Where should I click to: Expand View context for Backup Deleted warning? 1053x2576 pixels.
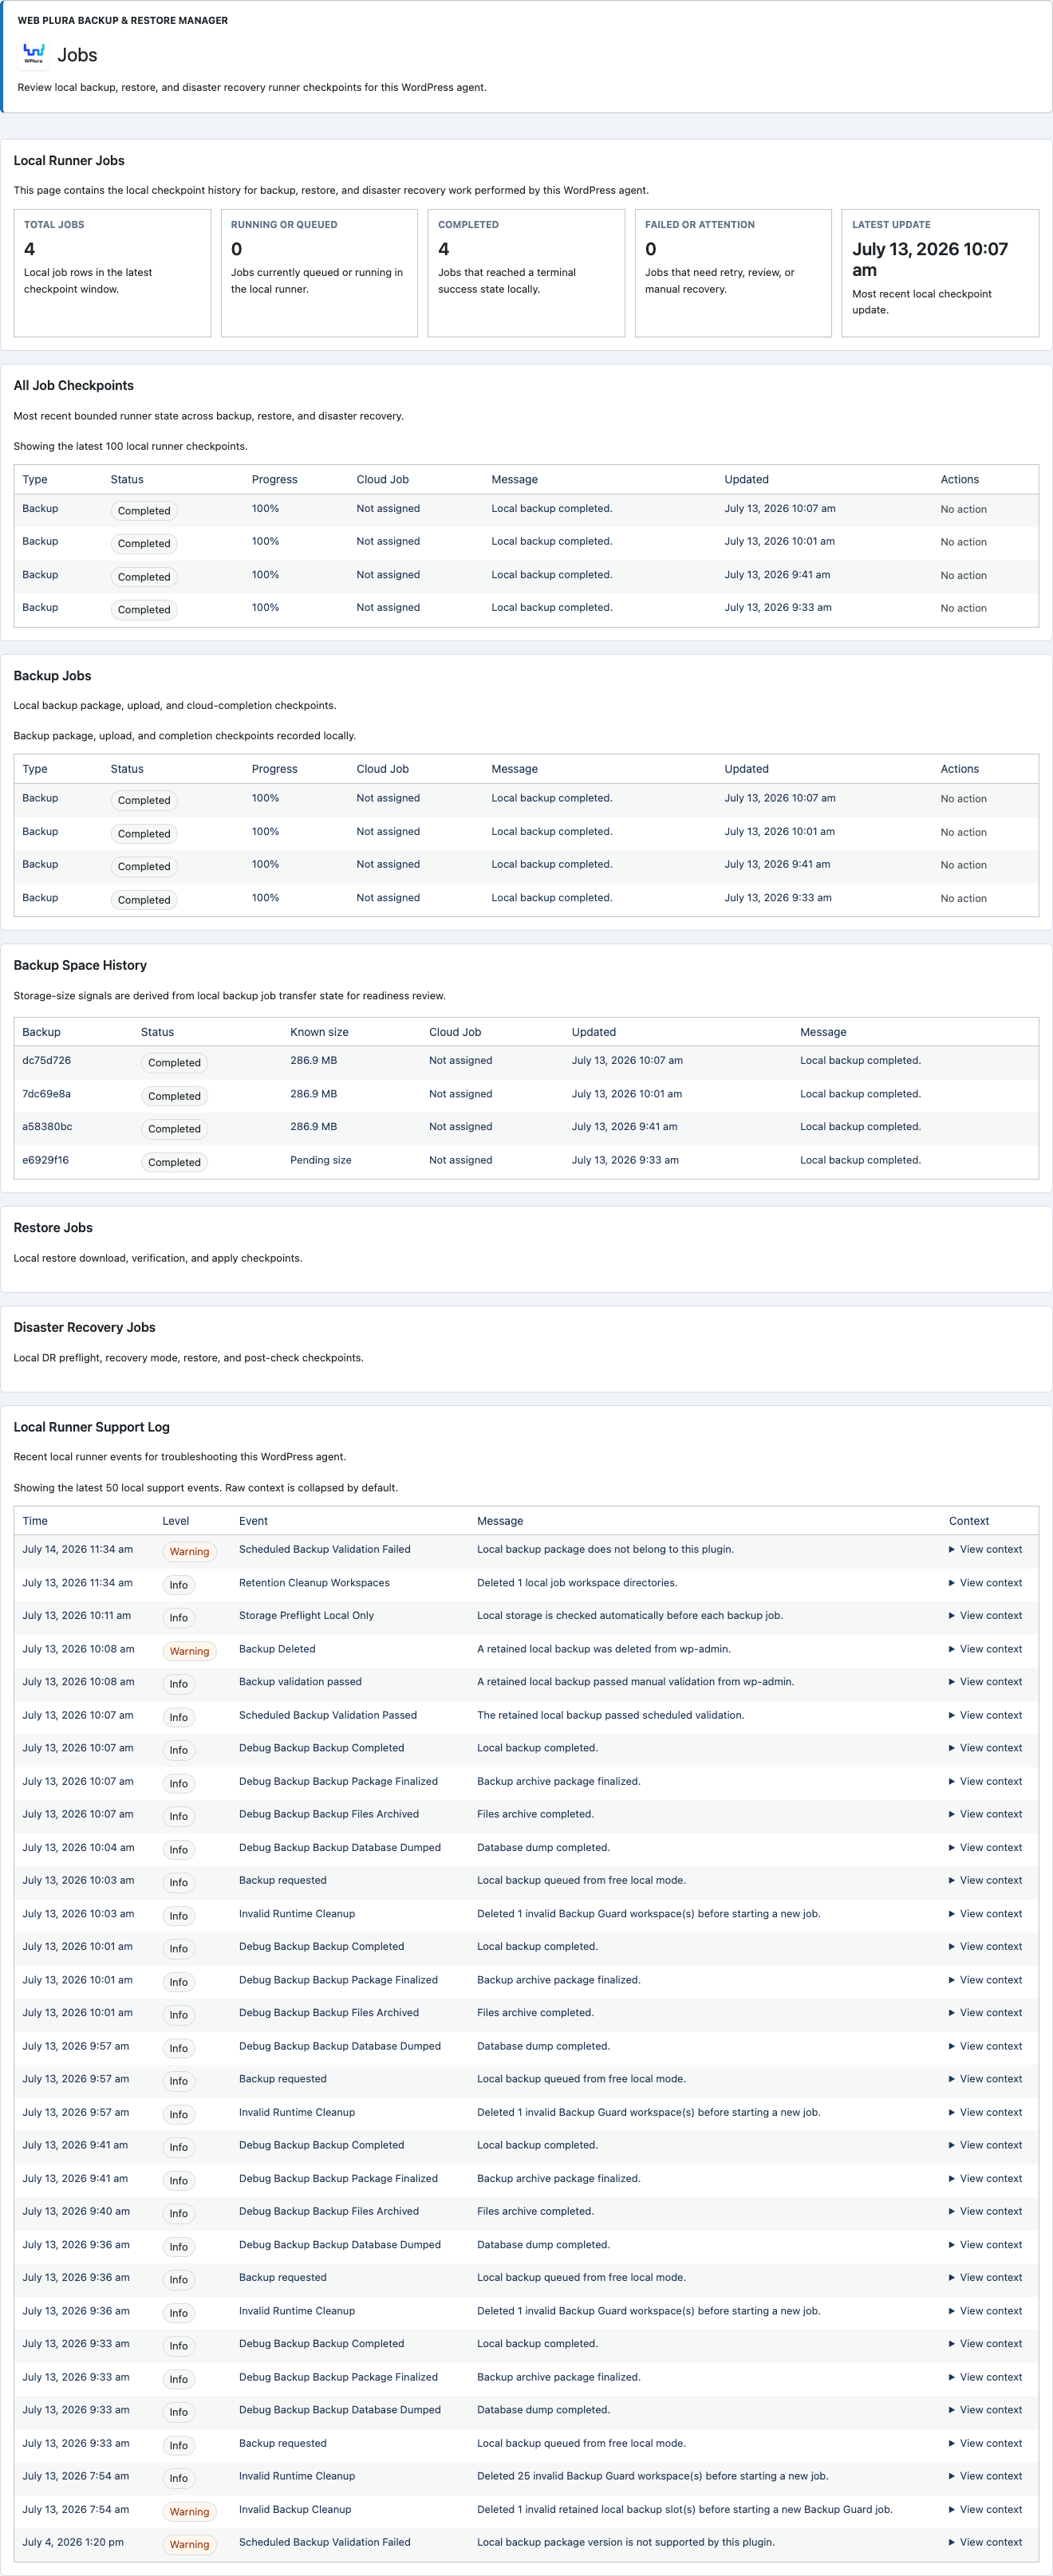985,1648
